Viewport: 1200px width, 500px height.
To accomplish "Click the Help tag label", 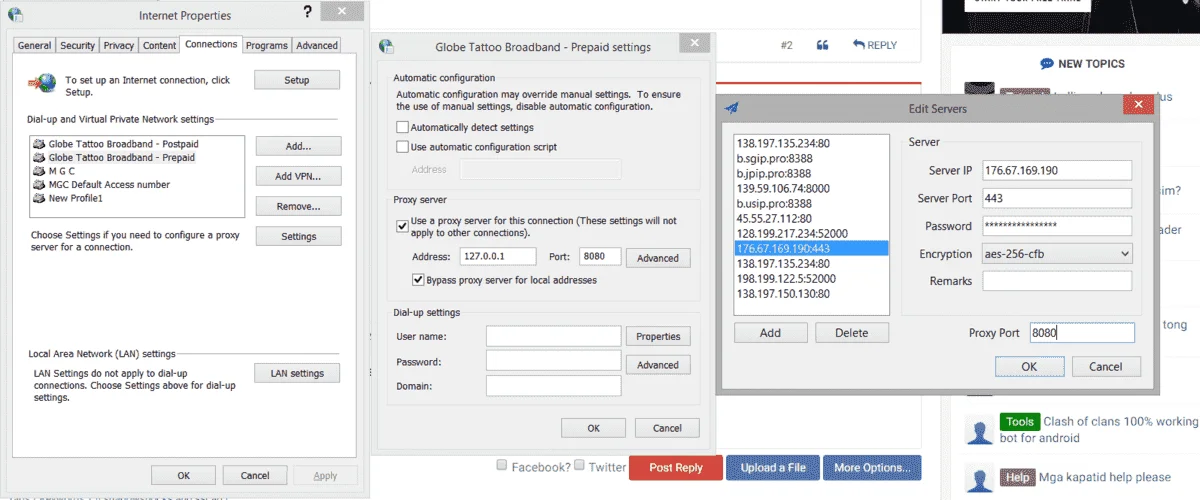I will click(1017, 477).
